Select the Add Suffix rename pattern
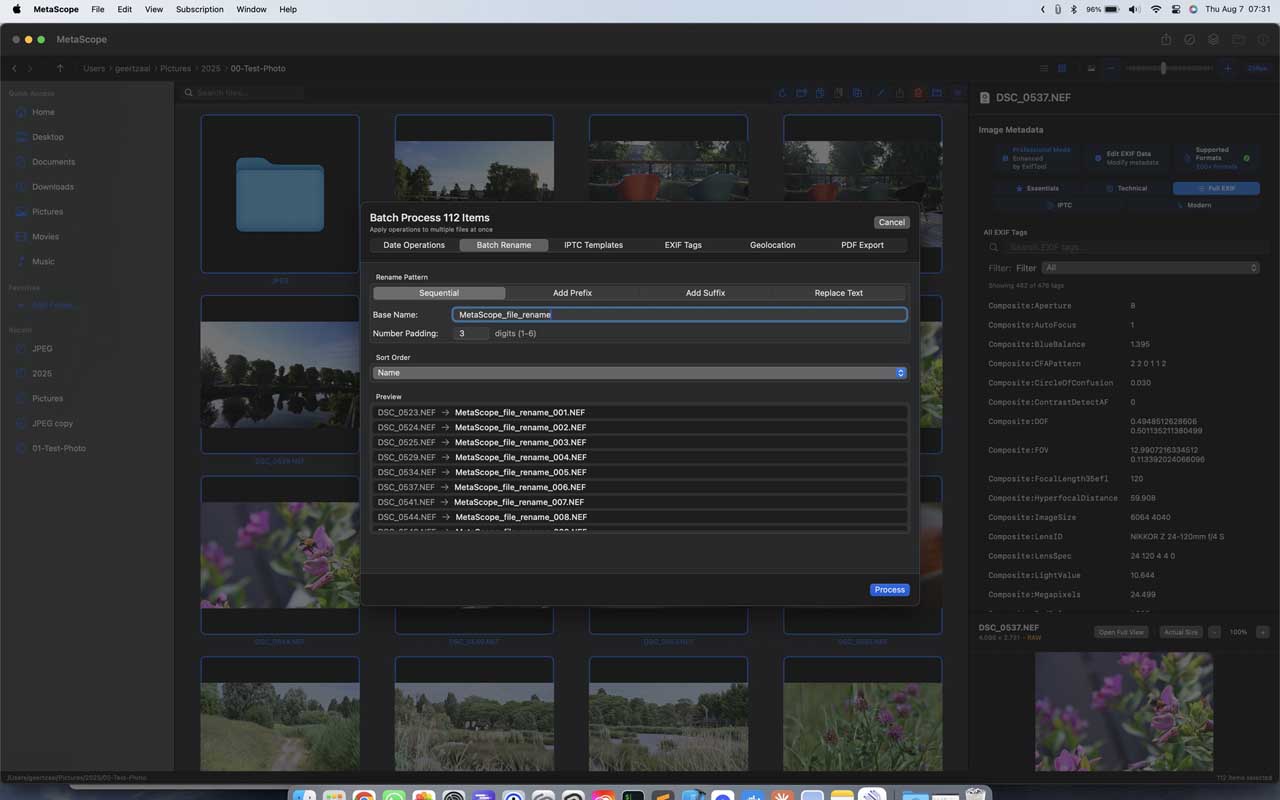Image resolution: width=1280 pixels, height=800 pixels. tap(705, 293)
